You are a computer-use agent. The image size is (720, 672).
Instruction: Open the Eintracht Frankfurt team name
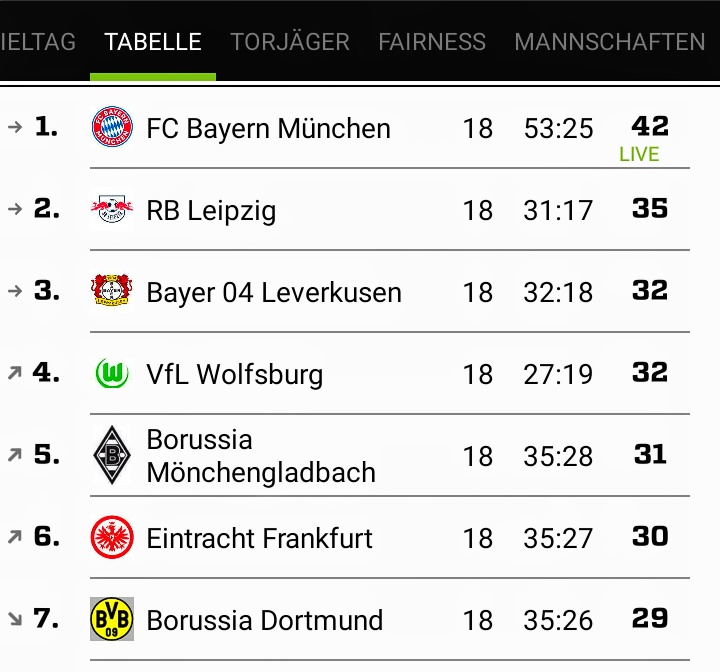coord(259,539)
